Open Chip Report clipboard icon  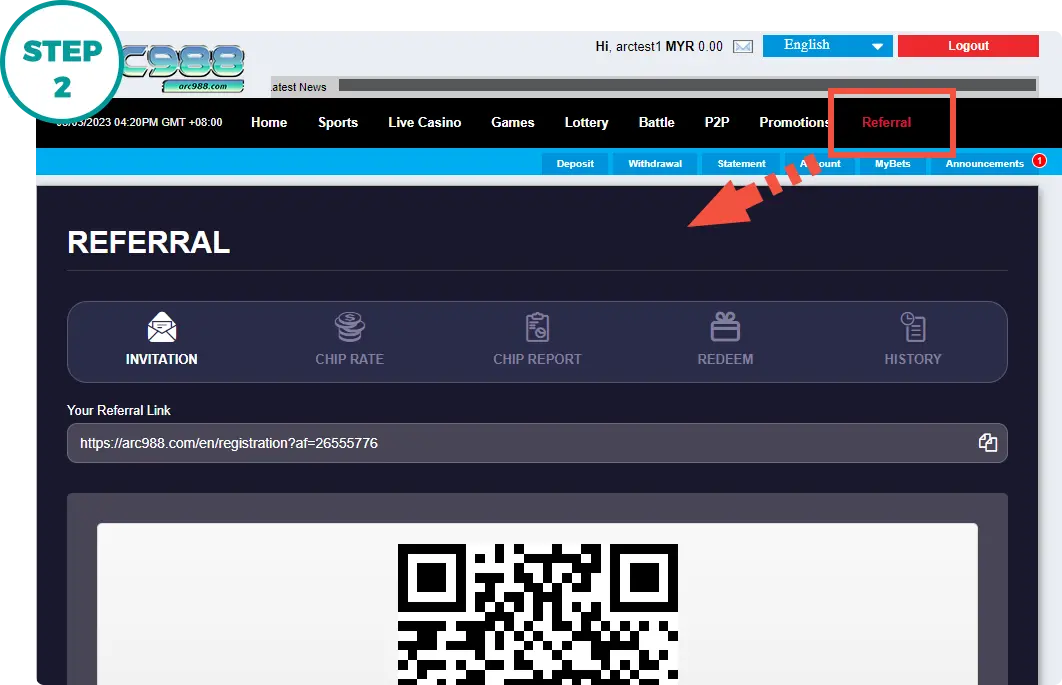(537, 327)
